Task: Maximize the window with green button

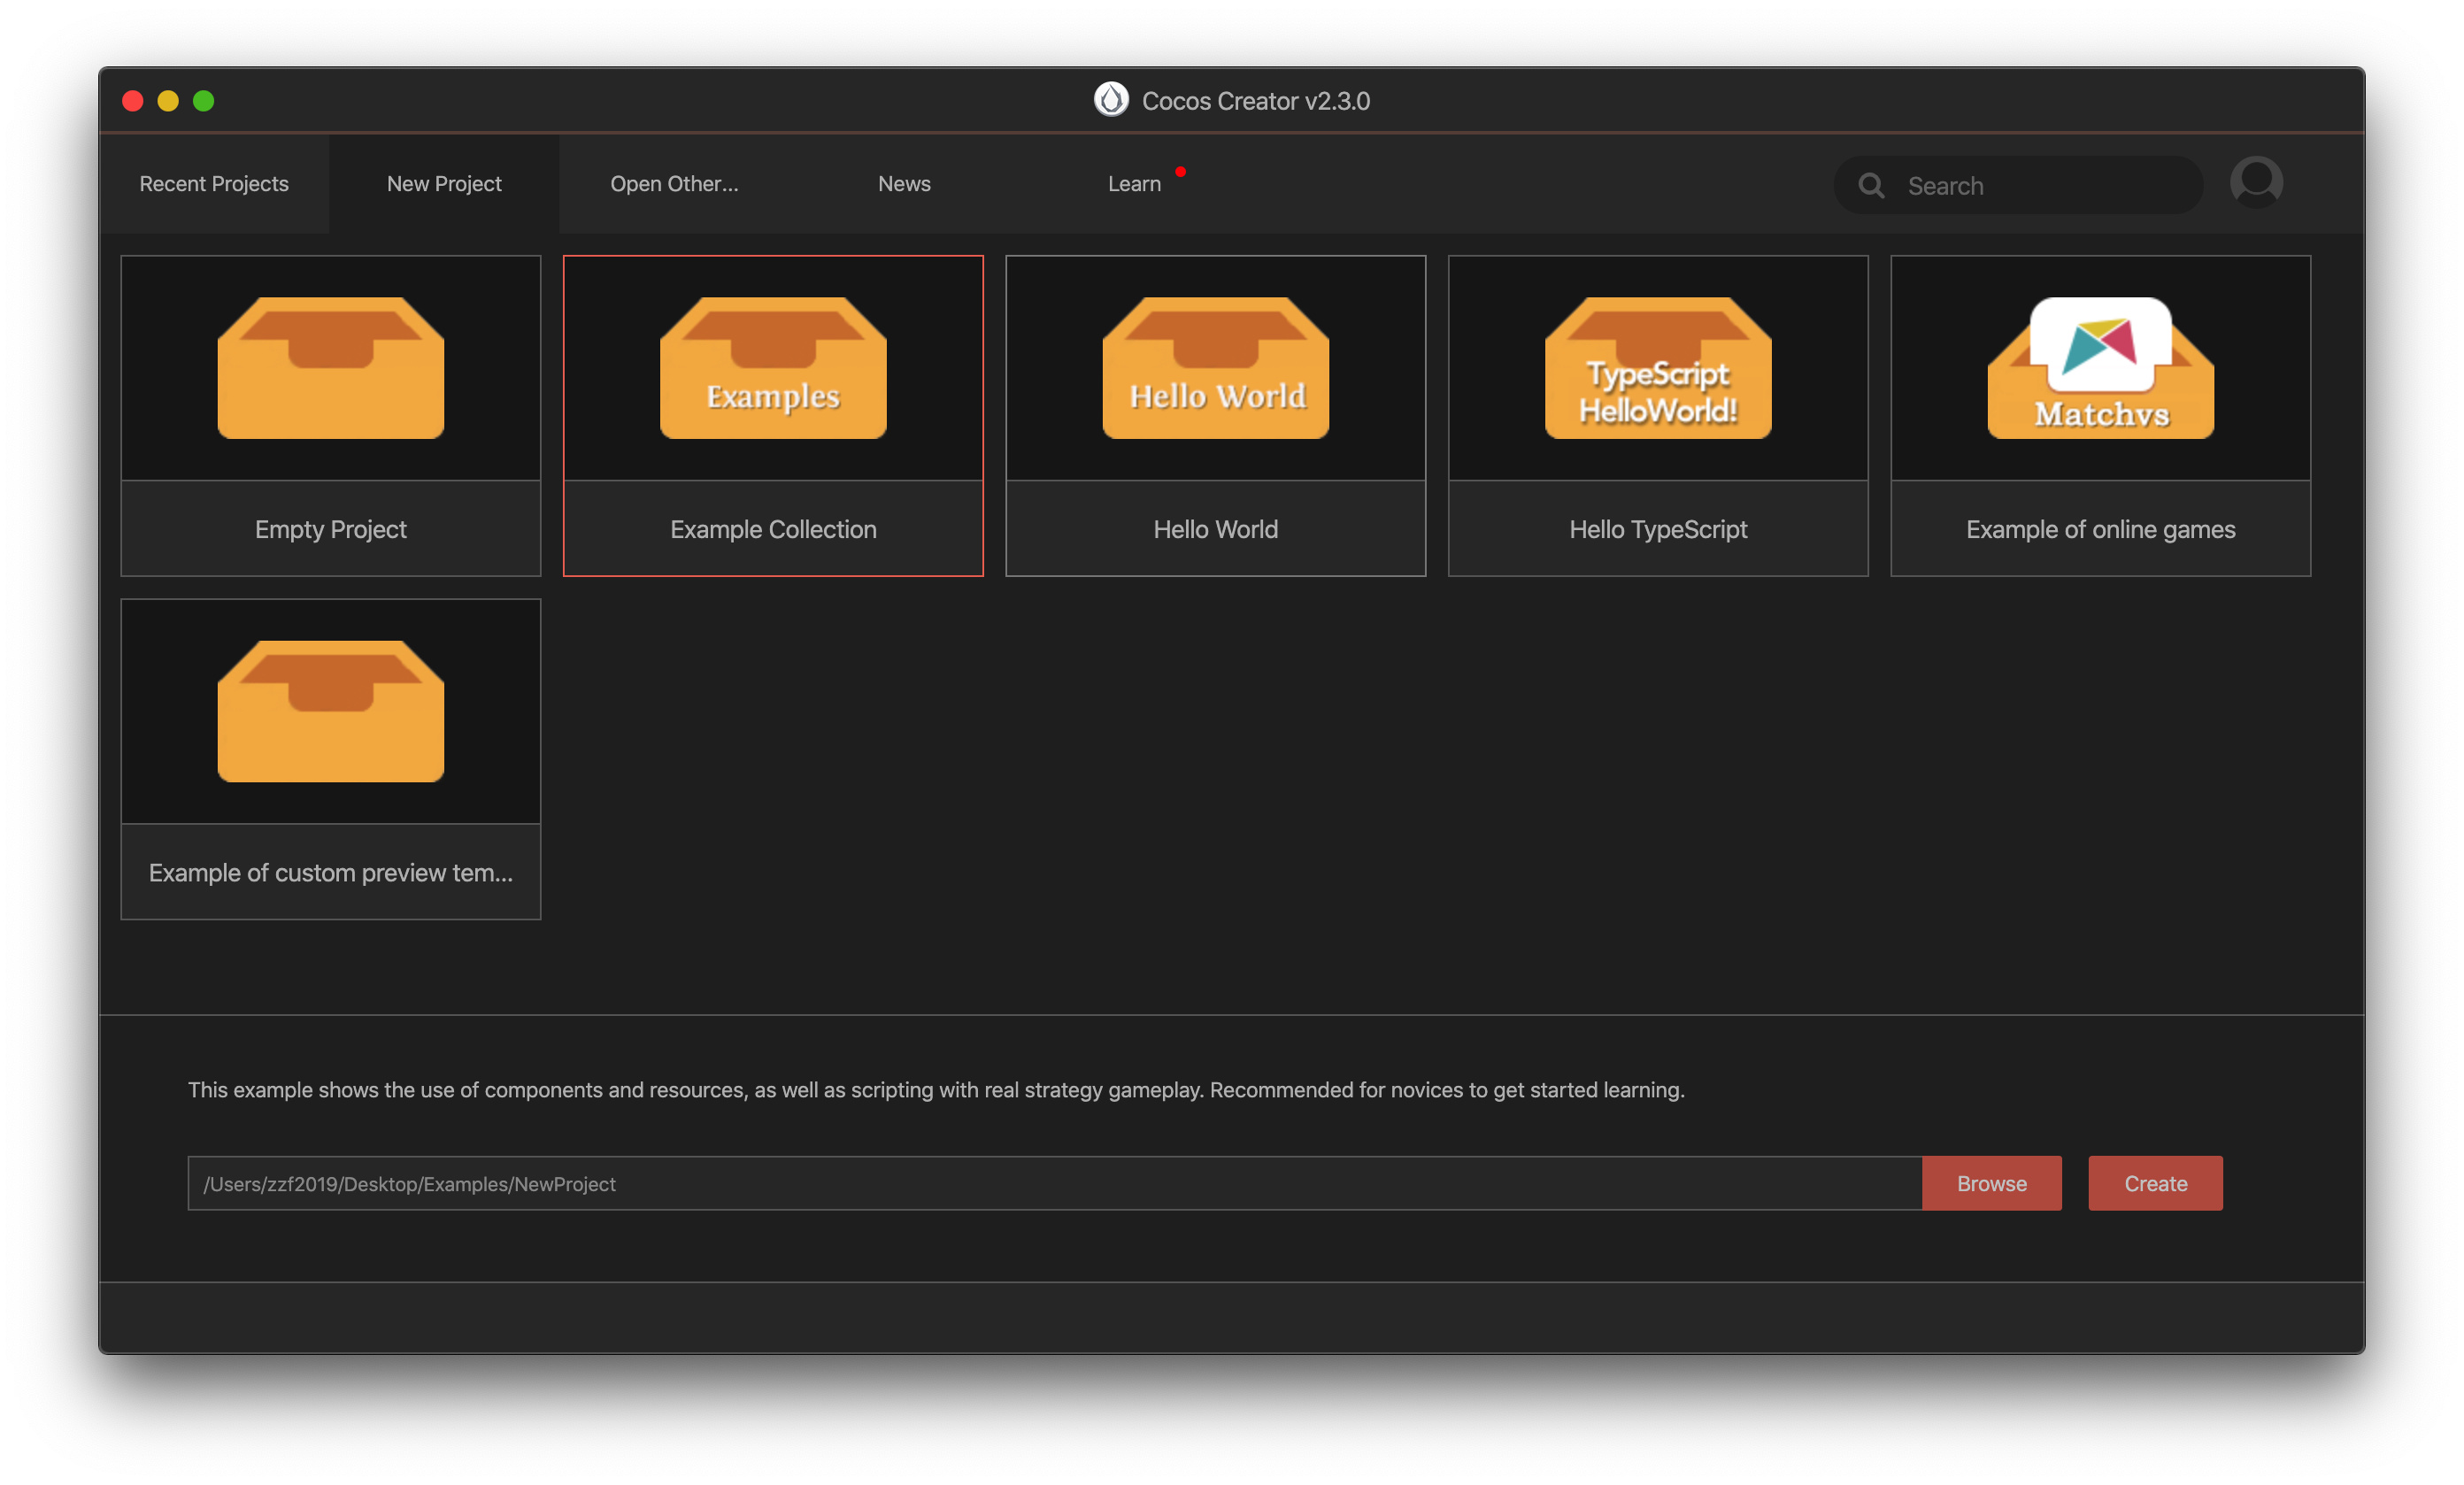Action: click(203, 101)
